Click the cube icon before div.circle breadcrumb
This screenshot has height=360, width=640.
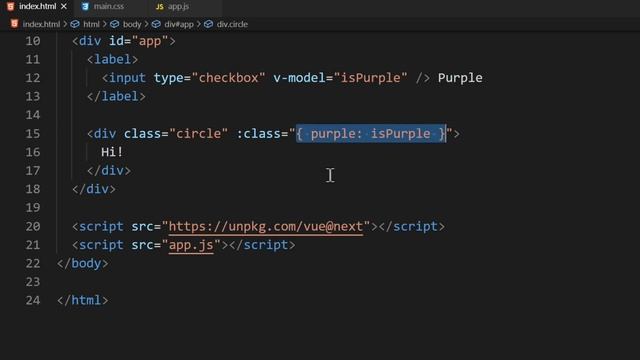click(208, 24)
